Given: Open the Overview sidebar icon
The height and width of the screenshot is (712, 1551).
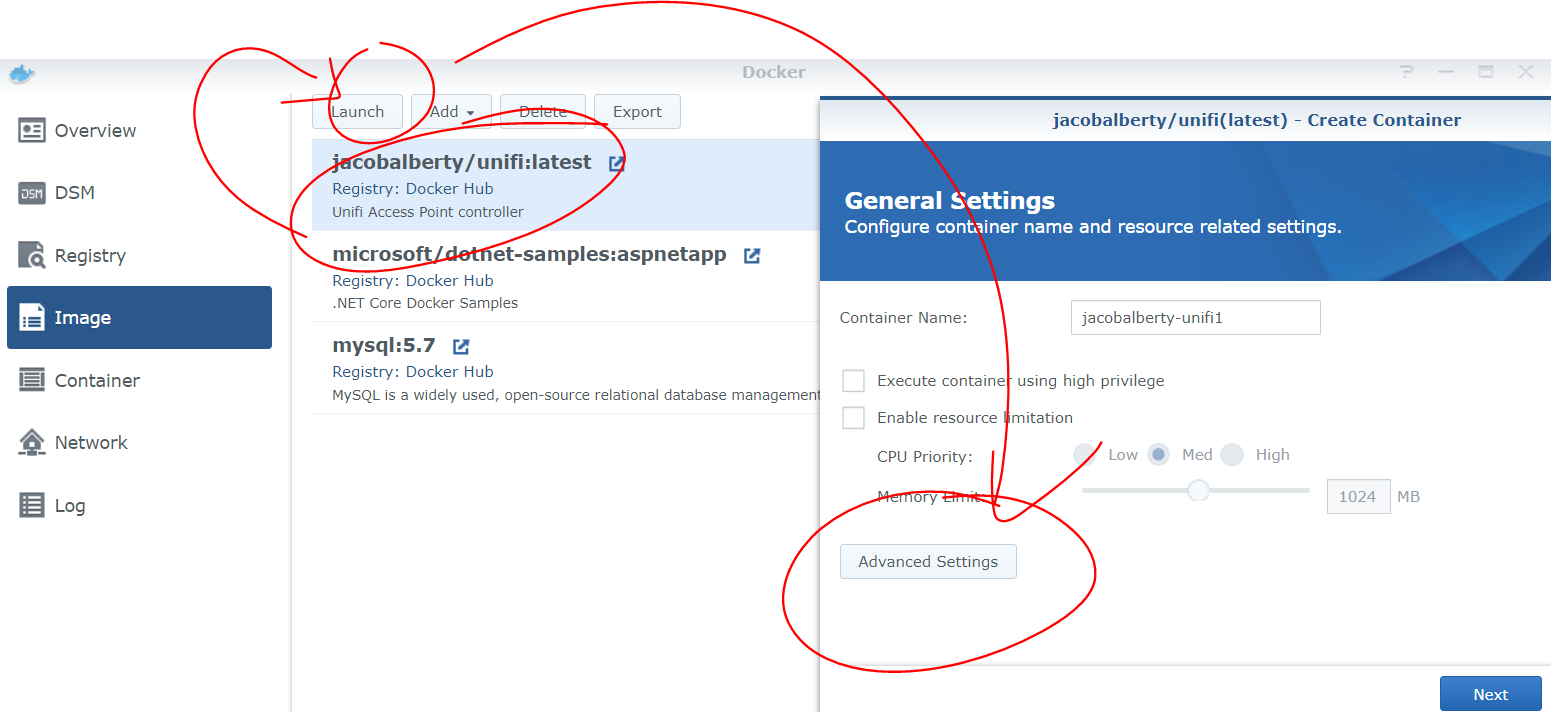Looking at the screenshot, I should click(32, 130).
